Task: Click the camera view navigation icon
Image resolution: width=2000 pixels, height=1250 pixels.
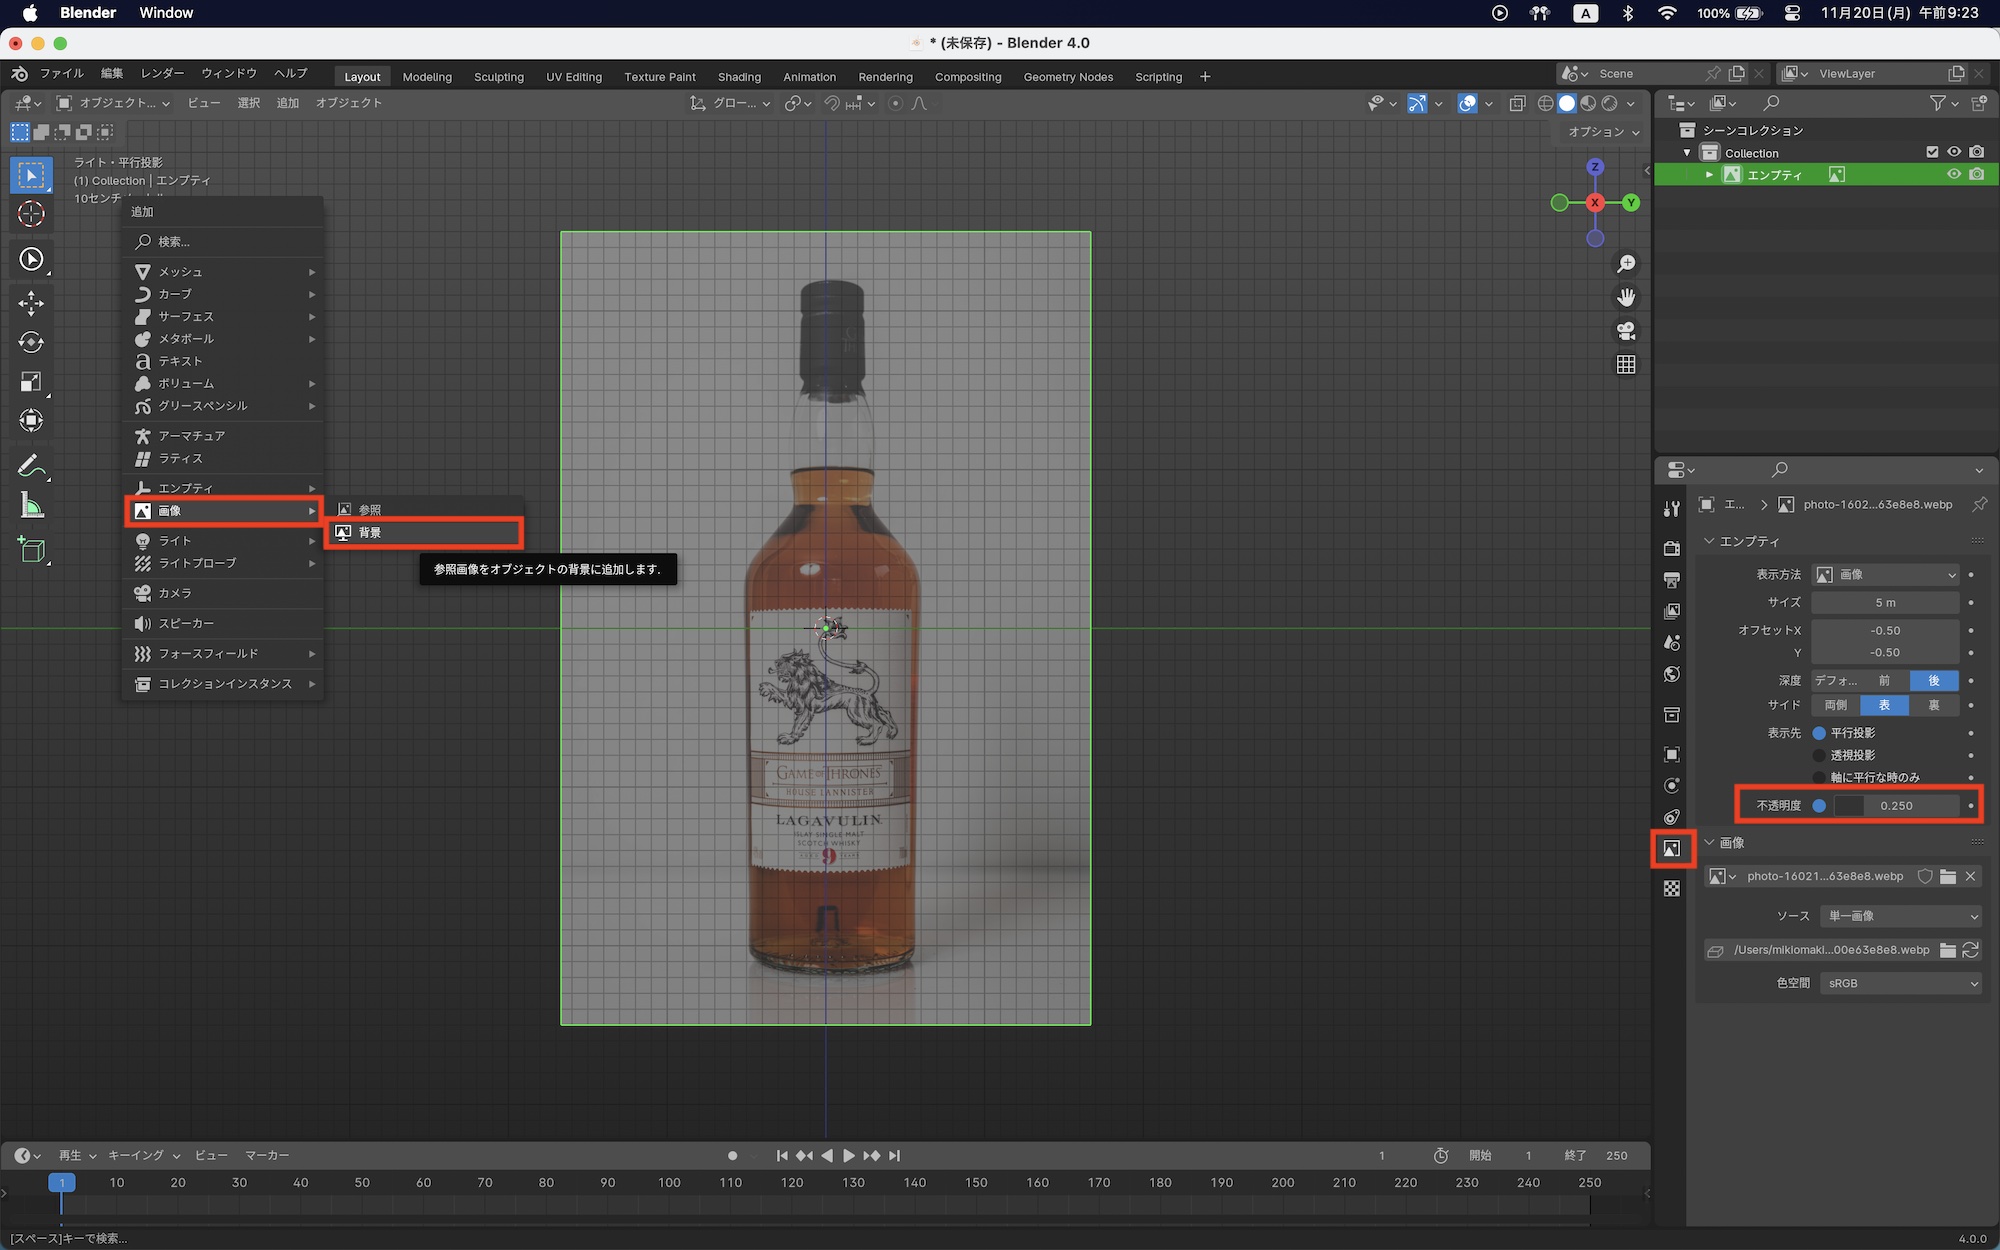Action: click(1626, 331)
